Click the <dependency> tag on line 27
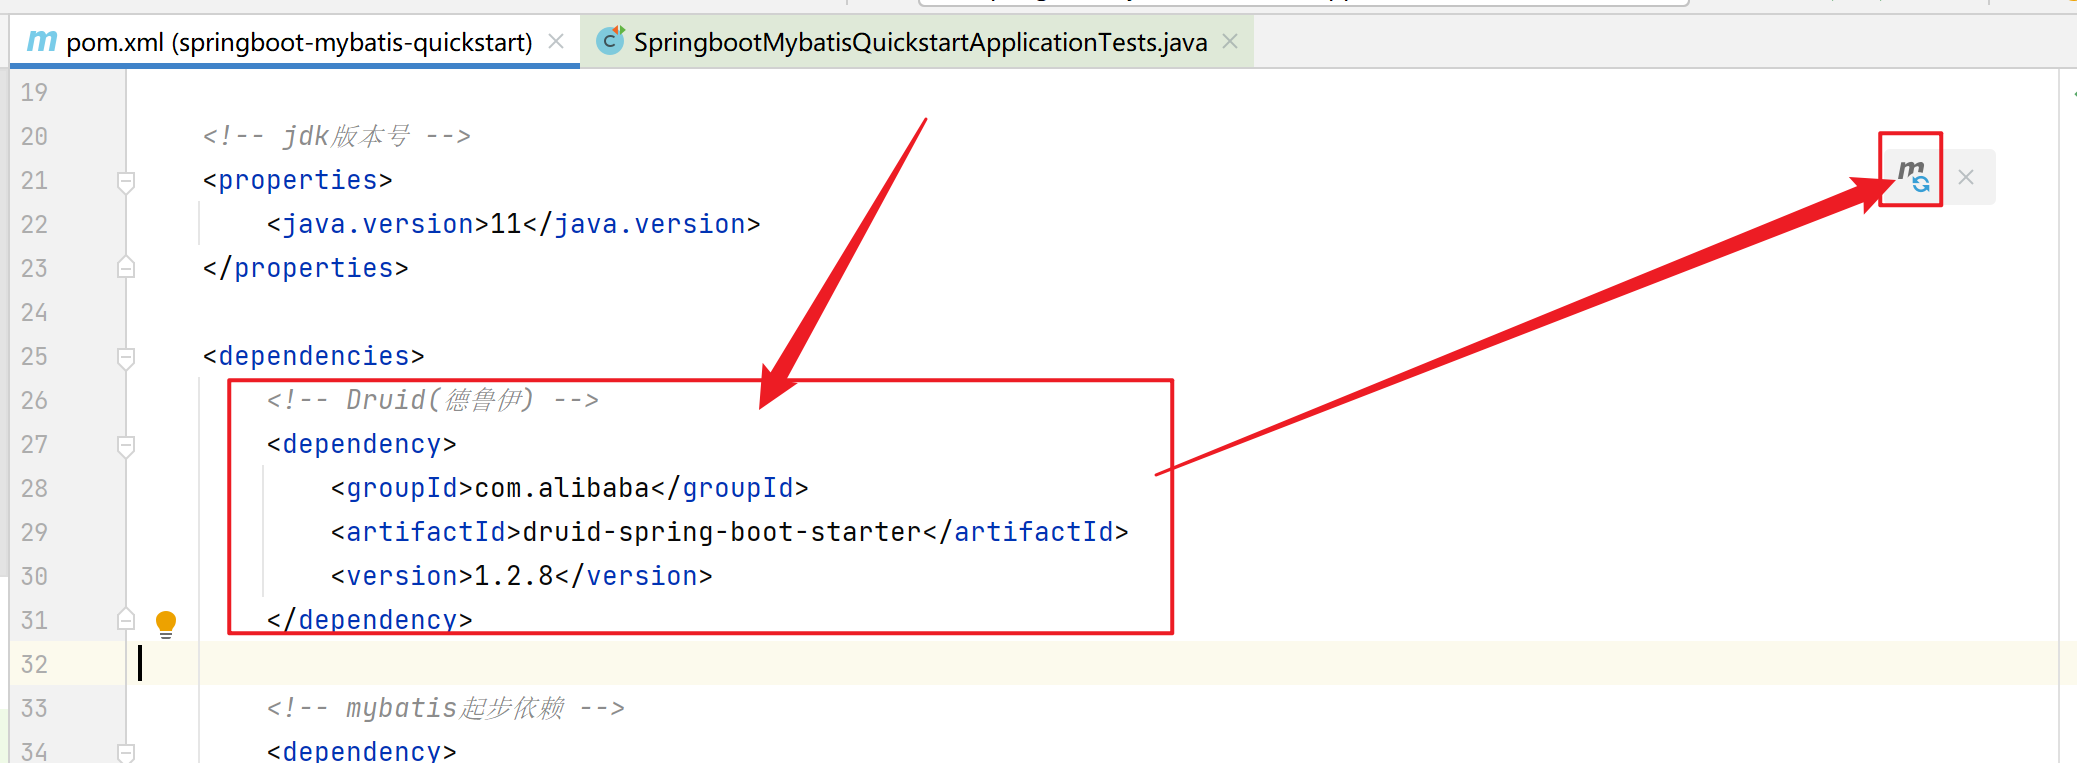 [x=361, y=444]
